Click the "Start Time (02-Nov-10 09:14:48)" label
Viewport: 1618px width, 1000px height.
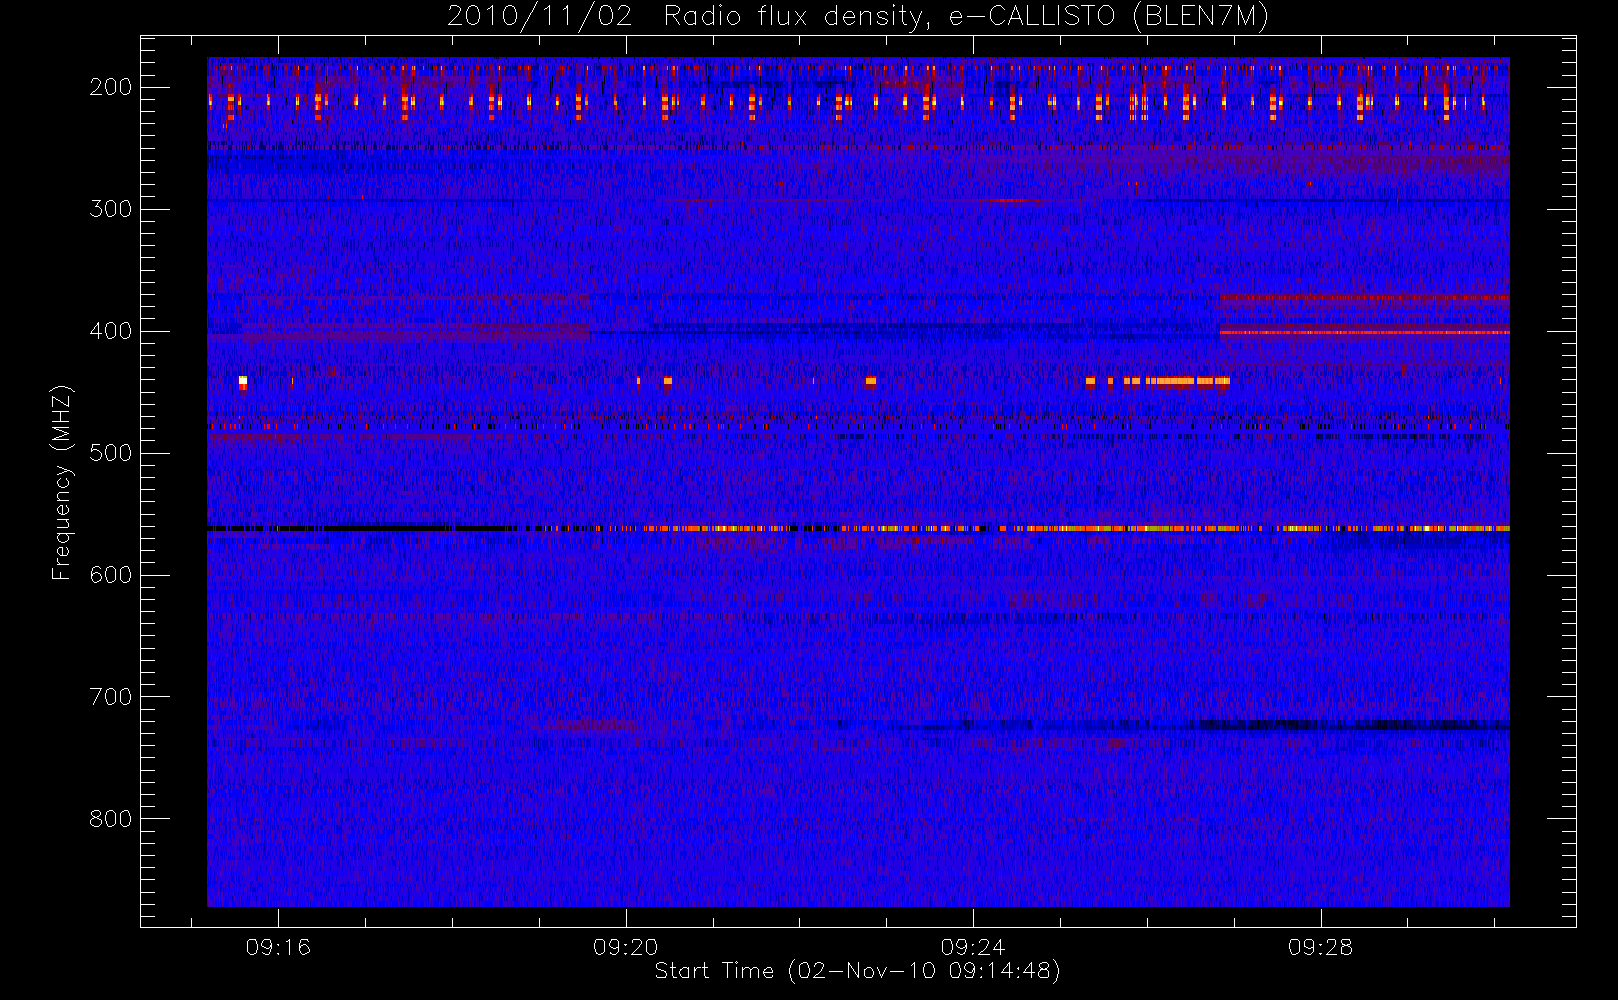tap(857, 971)
